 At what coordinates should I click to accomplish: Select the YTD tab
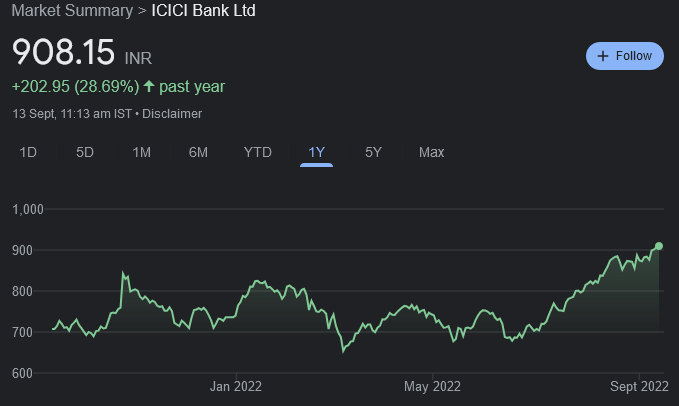click(257, 152)
